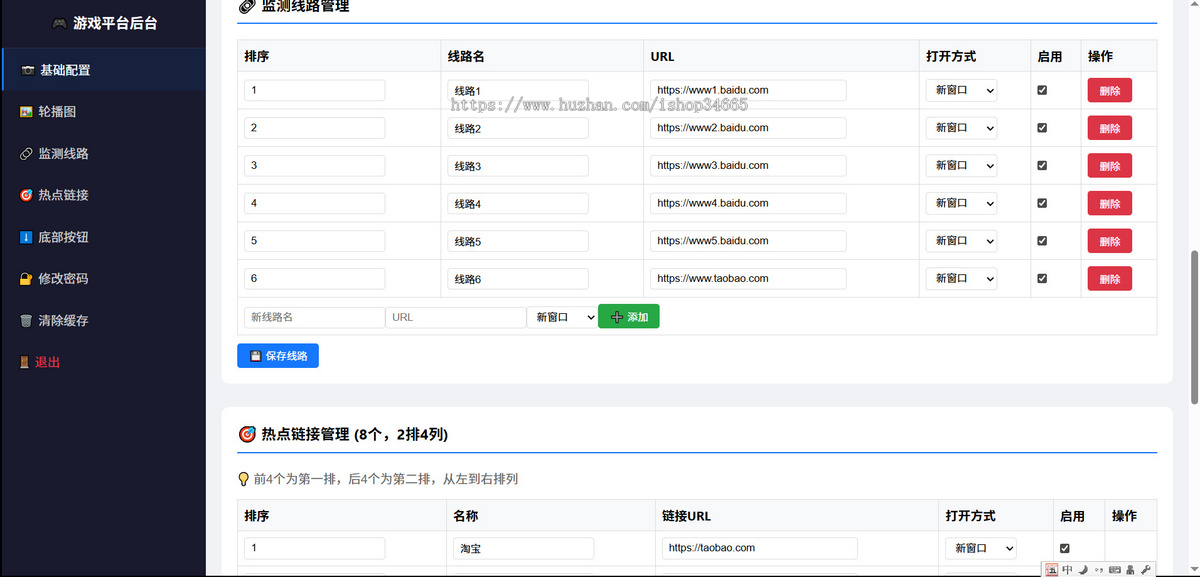Open 打开方式 dropdown for 线路3
This screenshot has height=577, width=1200.
961,165
